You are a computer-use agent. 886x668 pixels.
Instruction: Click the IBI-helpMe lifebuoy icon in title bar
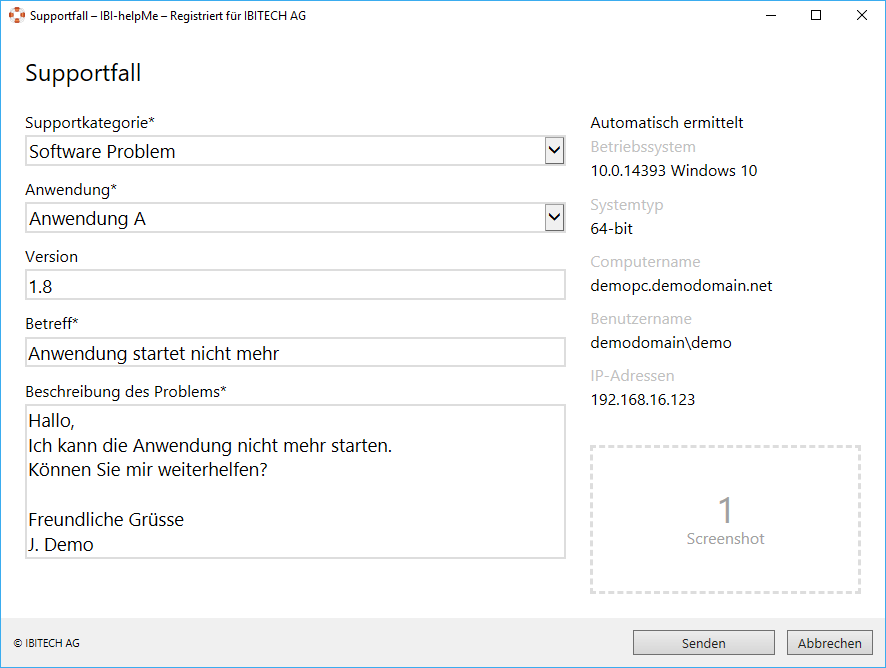pyautogui.click(x=17, y=15)
